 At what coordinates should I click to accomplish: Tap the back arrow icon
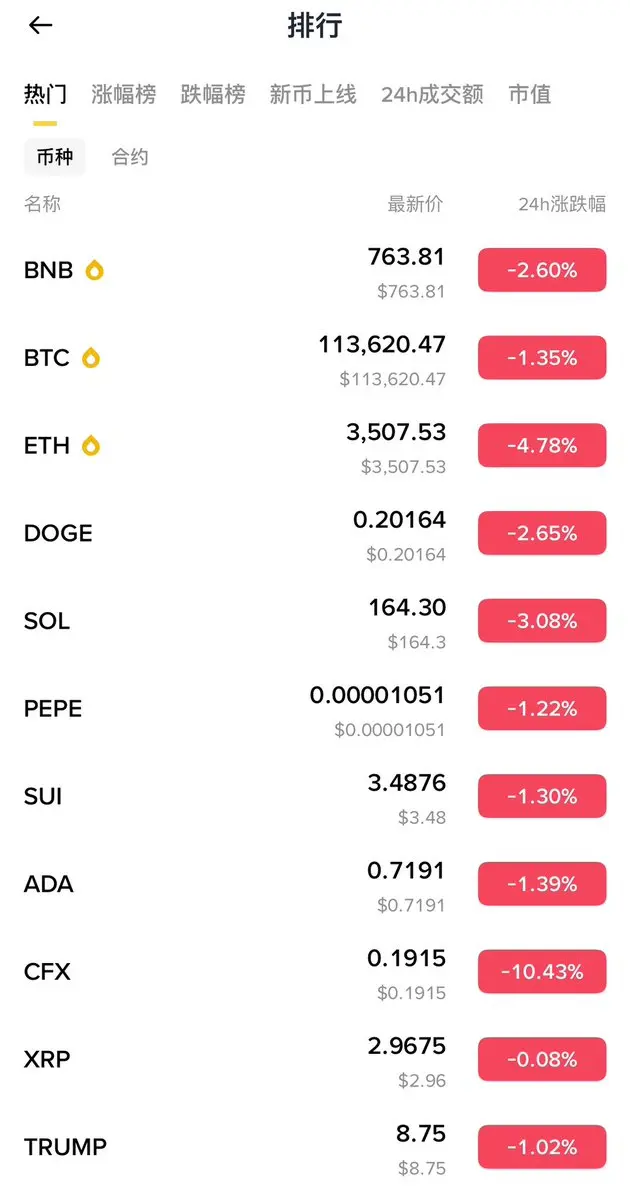(x=40, y=25)
